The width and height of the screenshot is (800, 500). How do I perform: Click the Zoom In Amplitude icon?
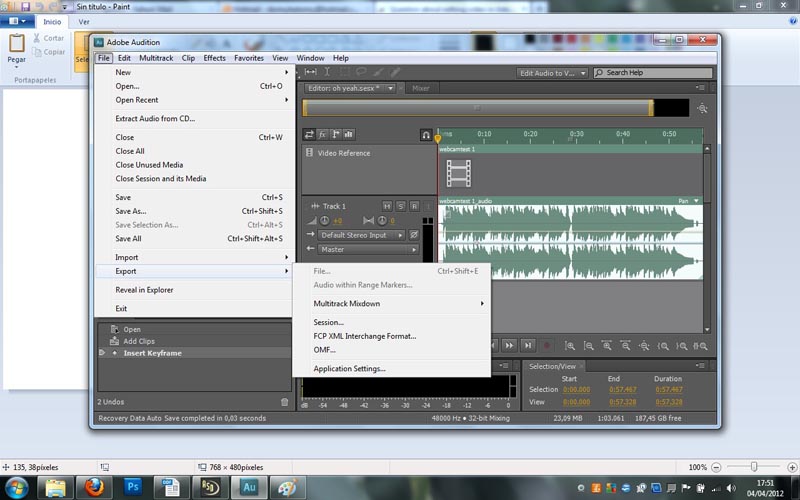(570, 346)
